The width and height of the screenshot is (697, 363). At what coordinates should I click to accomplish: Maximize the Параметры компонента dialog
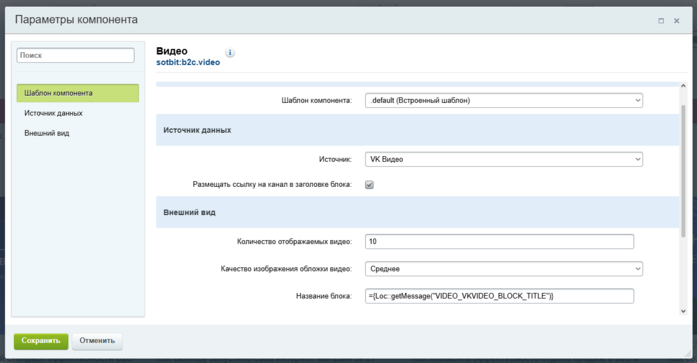pyautogui.click(x=661, y=21)
